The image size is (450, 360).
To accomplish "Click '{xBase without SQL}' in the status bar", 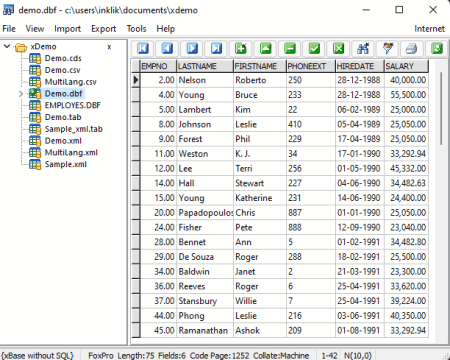I will point(37,355).
